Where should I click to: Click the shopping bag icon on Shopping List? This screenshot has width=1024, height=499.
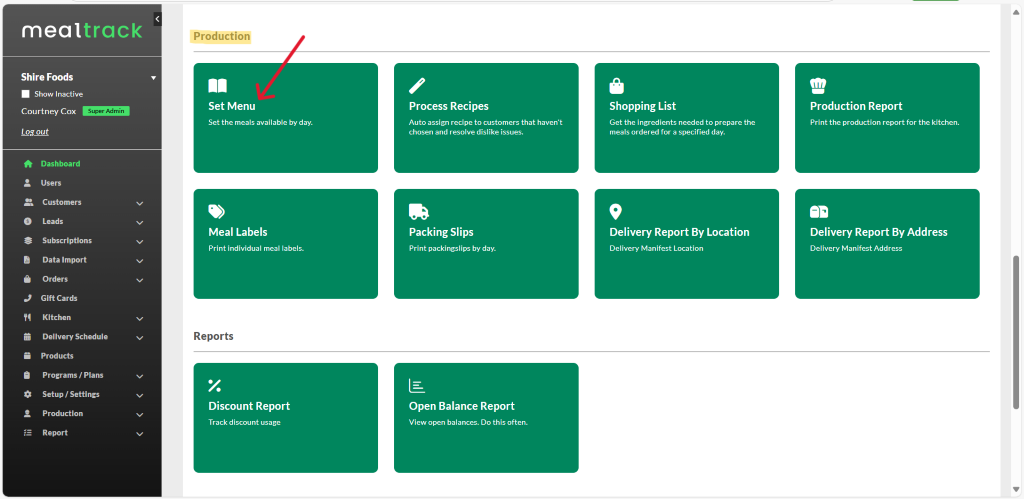[616, 86]
